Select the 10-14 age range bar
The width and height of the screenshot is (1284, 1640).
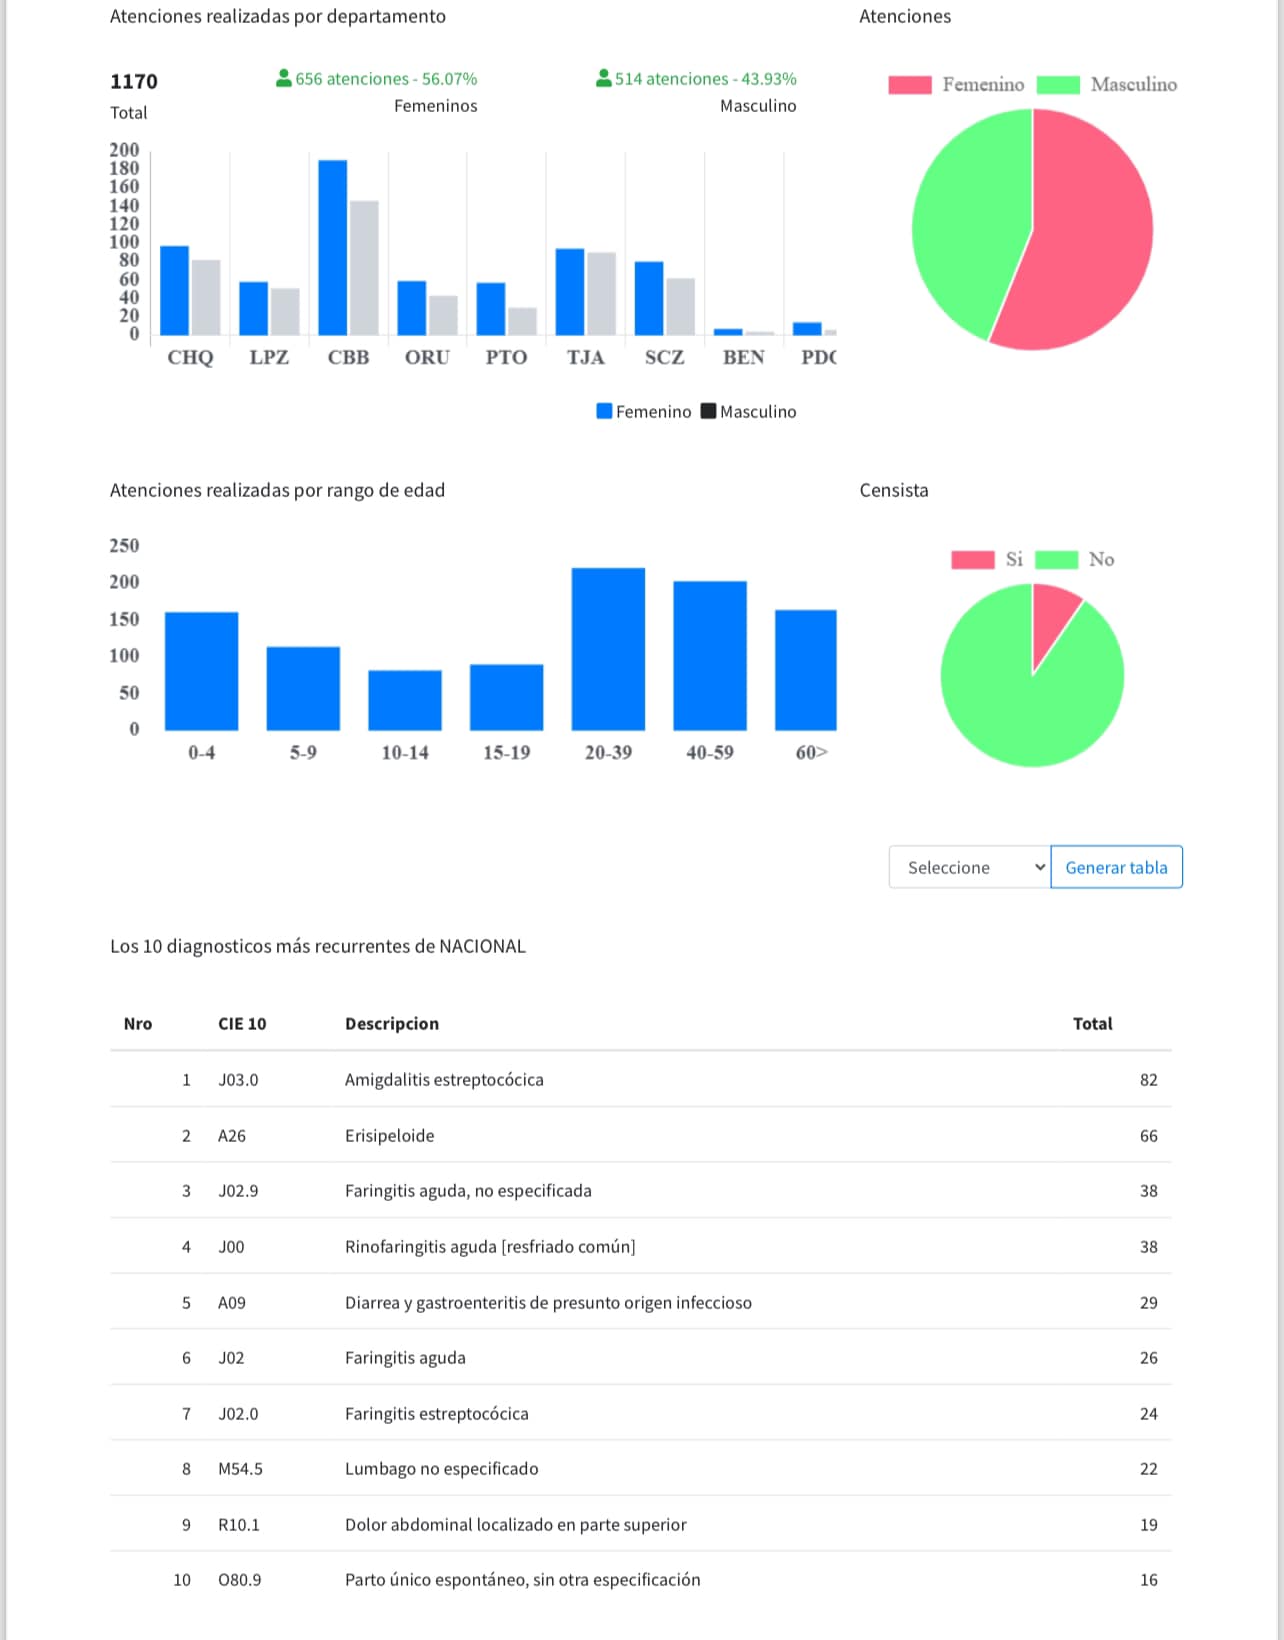pos(405,700)
